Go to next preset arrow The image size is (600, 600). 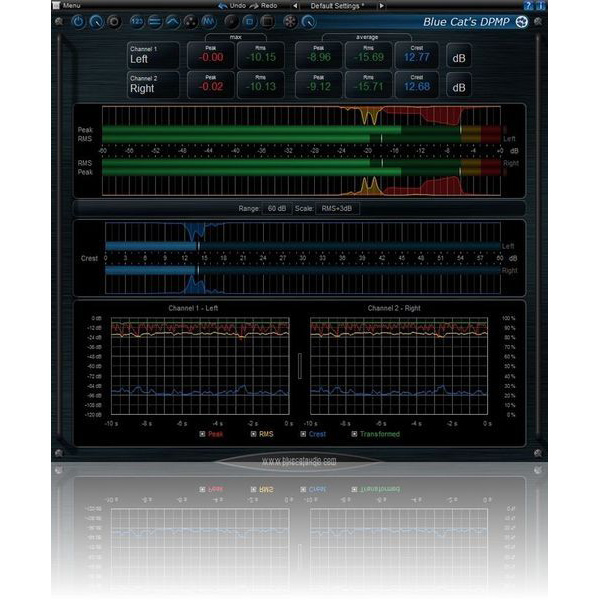[x=381, y=6]
